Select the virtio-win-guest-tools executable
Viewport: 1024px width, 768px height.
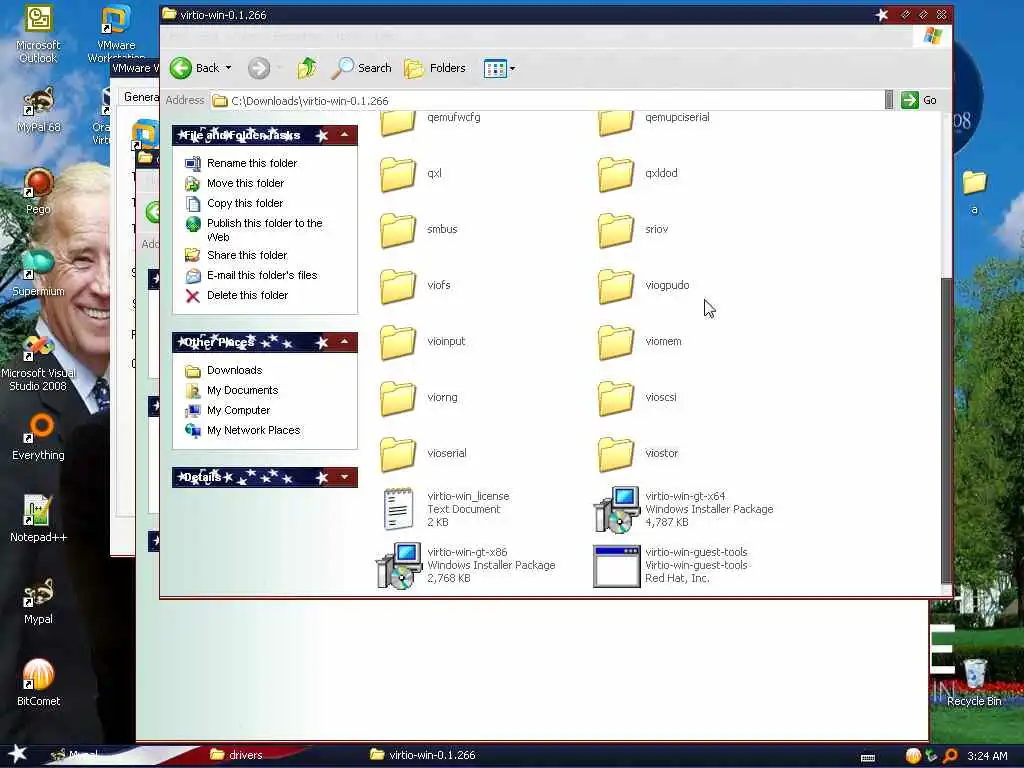(671, 565)
